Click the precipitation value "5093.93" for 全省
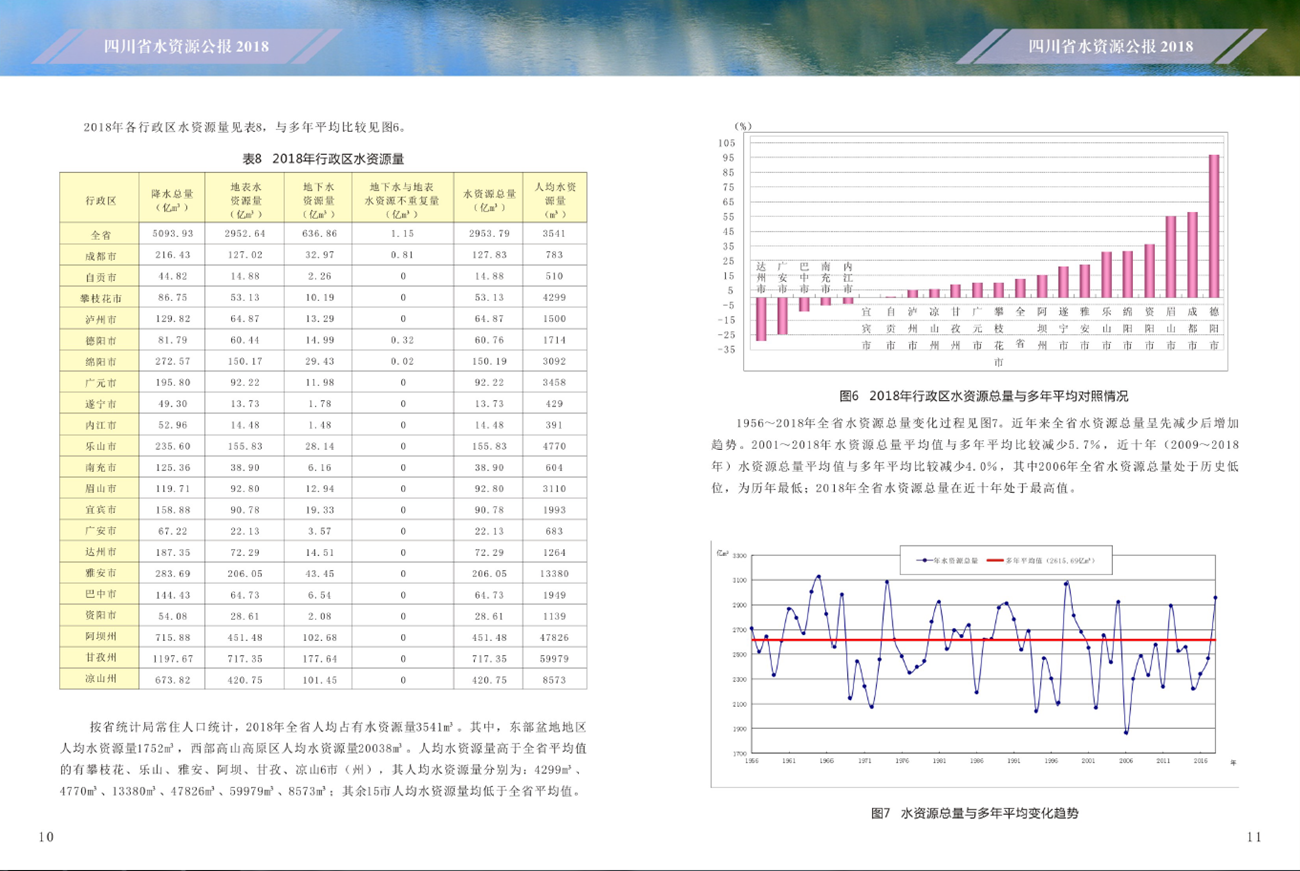The height and width of the screenshot is (871, 1300). 172,234
